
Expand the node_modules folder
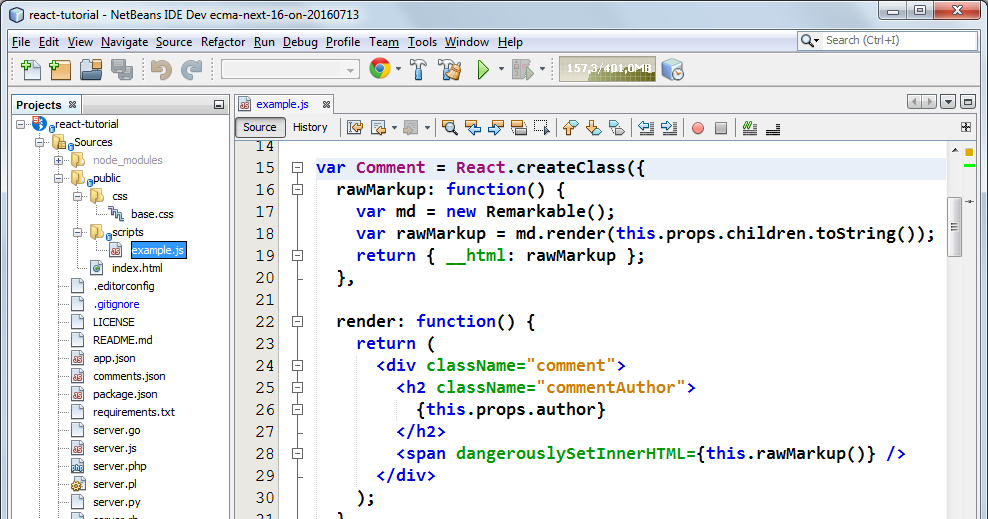58,160
